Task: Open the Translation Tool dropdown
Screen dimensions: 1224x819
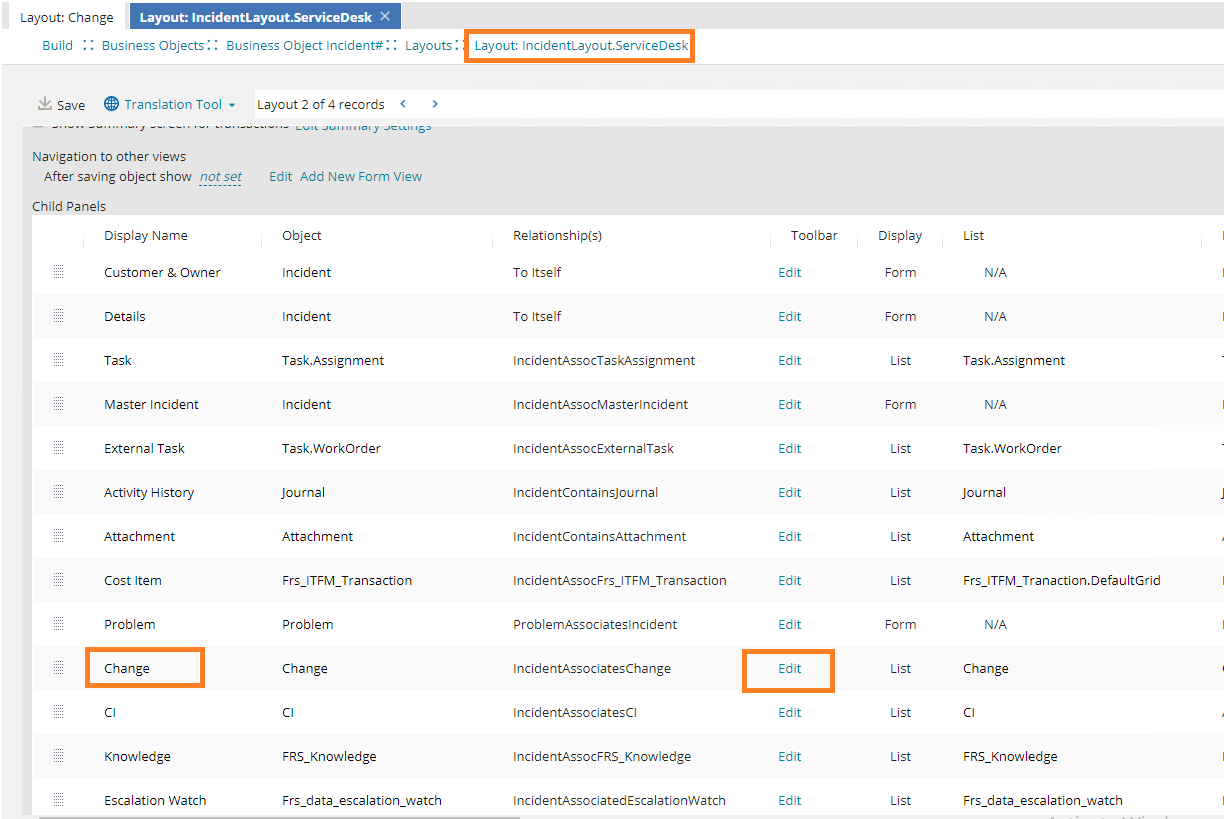Action: 170,104
